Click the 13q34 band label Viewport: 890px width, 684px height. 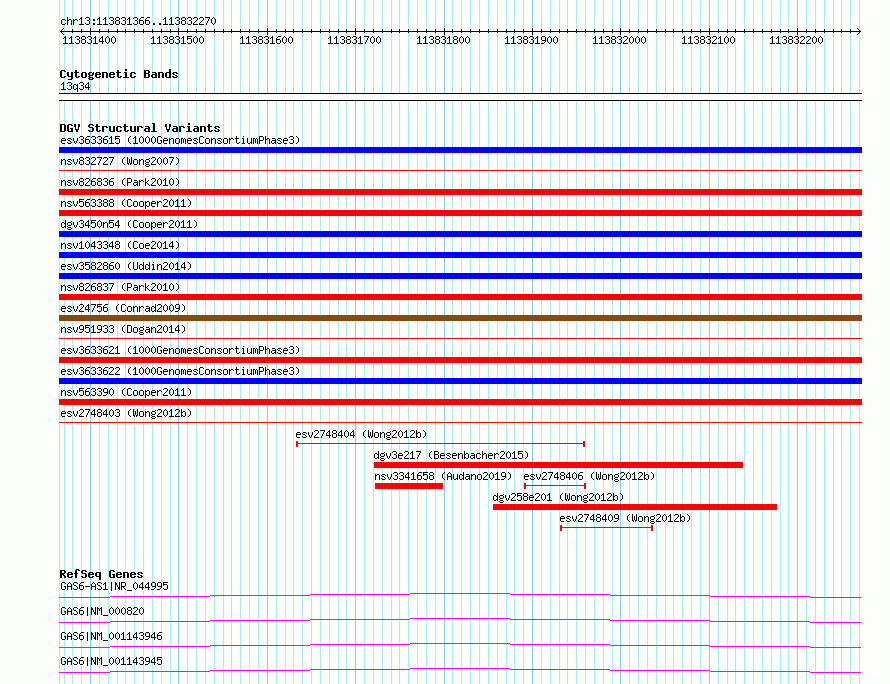[75, 86]
